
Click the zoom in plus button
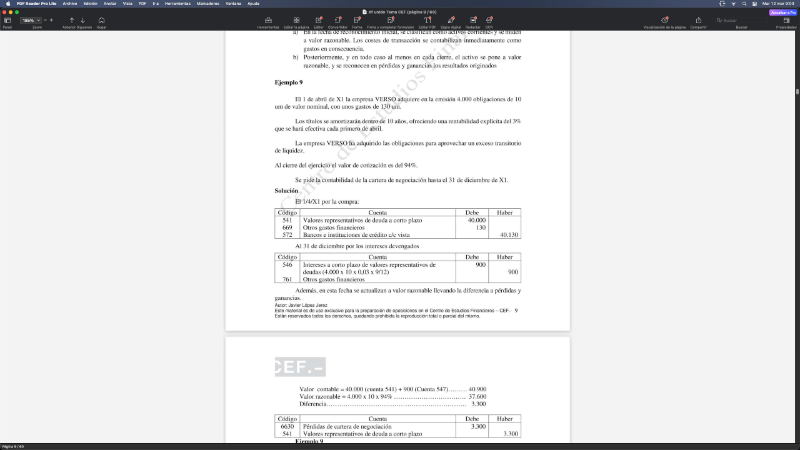click(x=52, y=20)
